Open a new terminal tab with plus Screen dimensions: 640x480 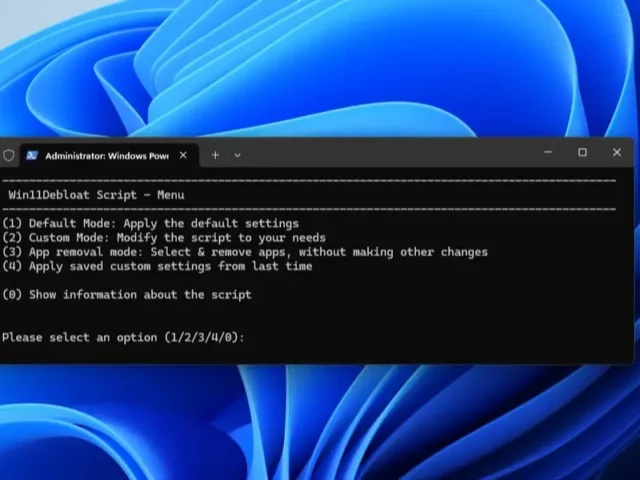click(216, 155)
